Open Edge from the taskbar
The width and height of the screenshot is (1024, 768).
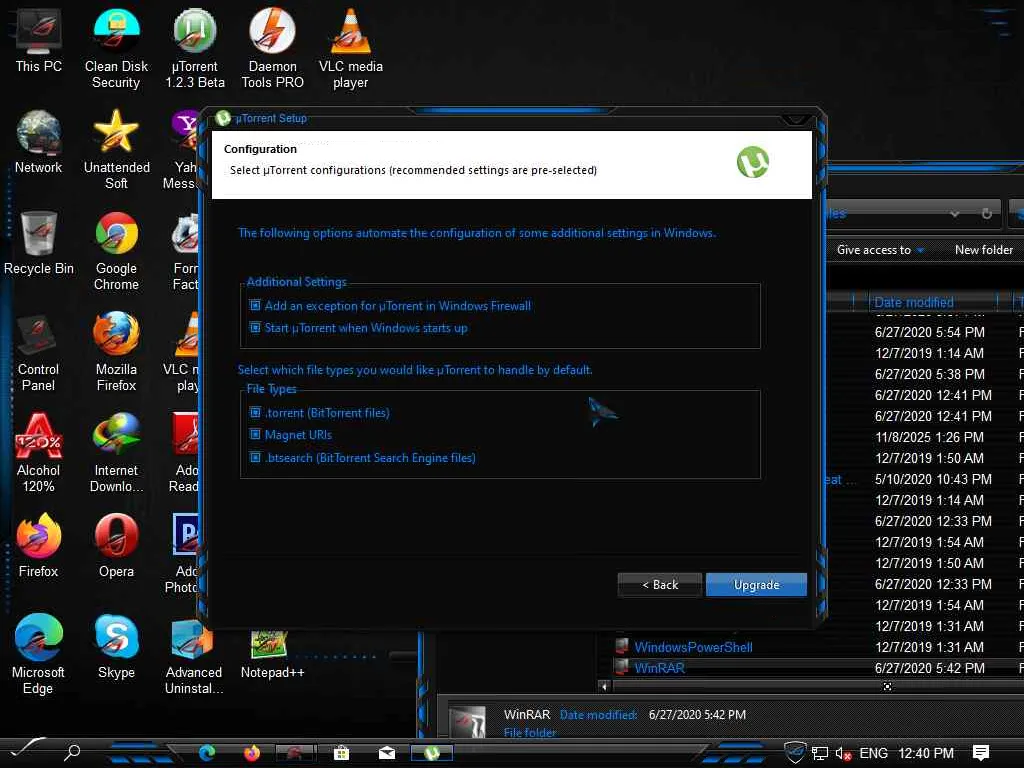208,753
